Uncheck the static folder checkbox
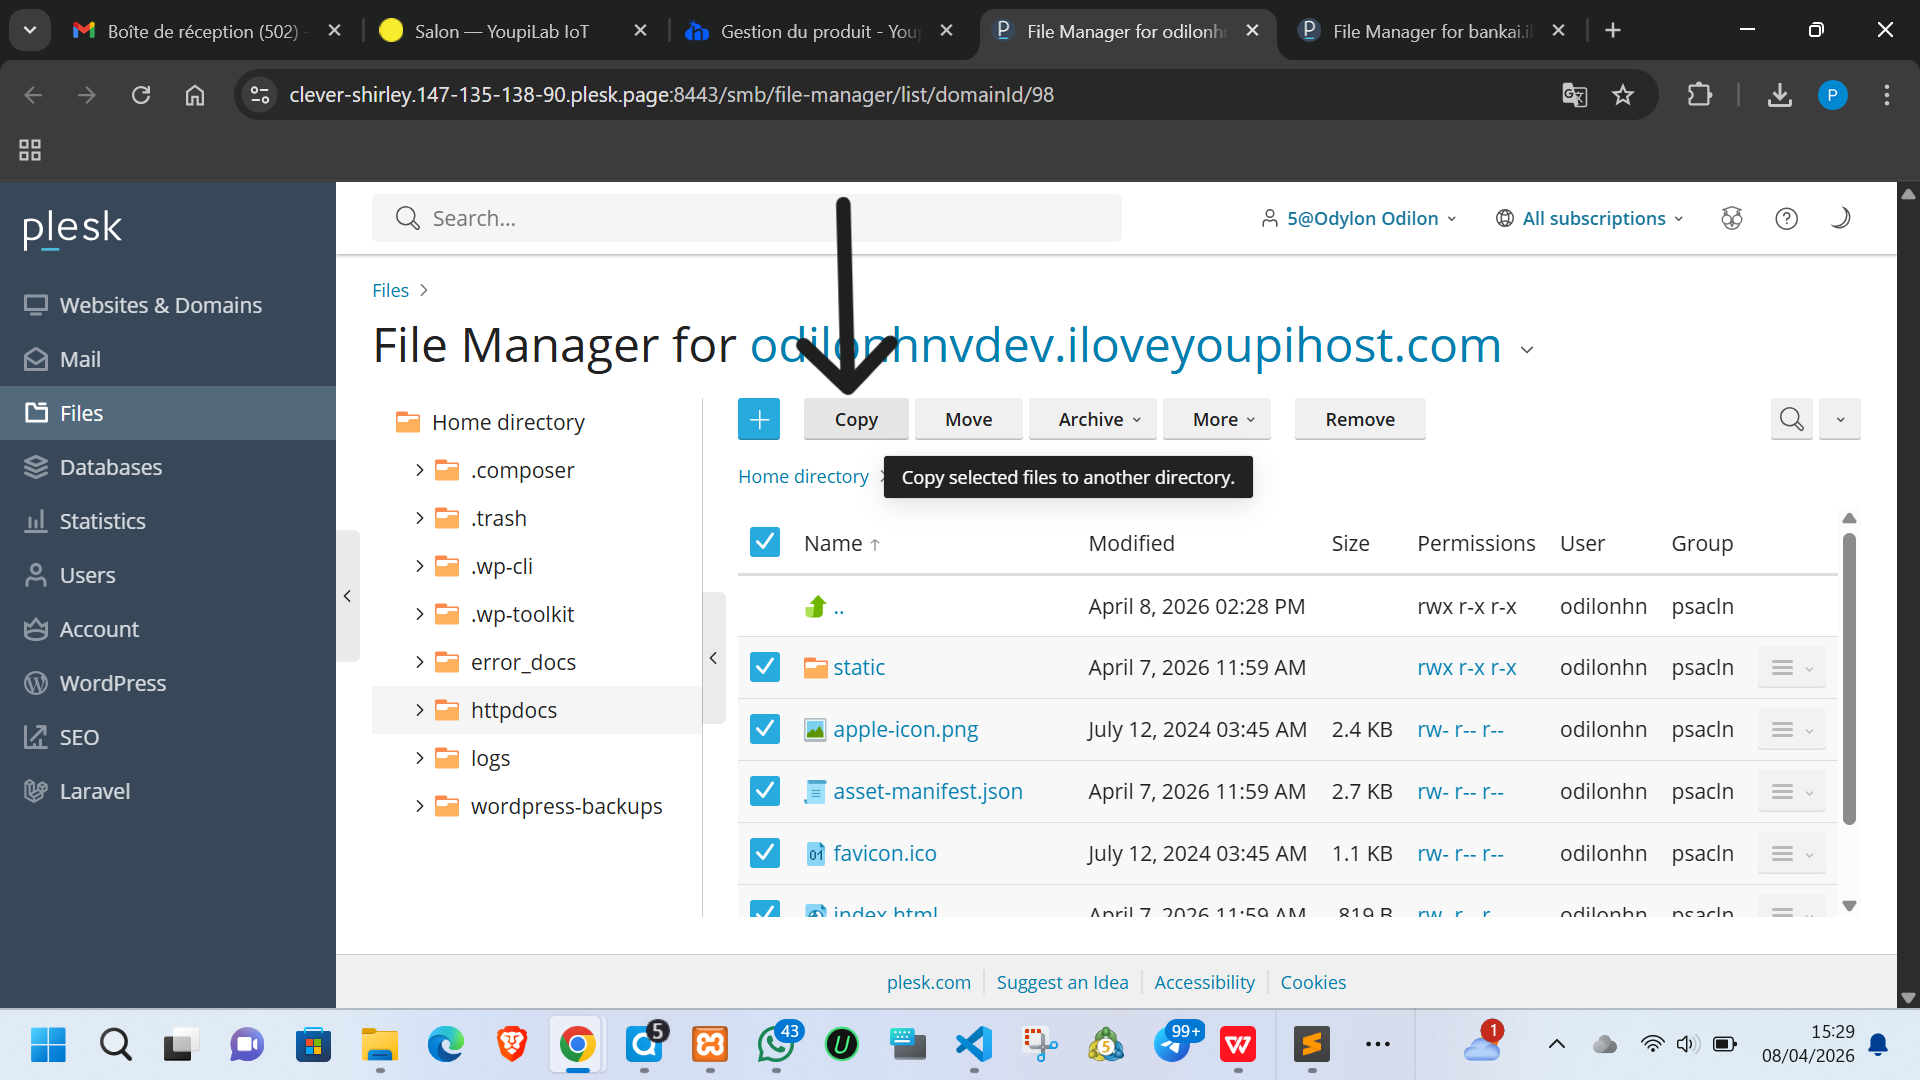The image size is (1920, 1080). [x=765, y=667]
